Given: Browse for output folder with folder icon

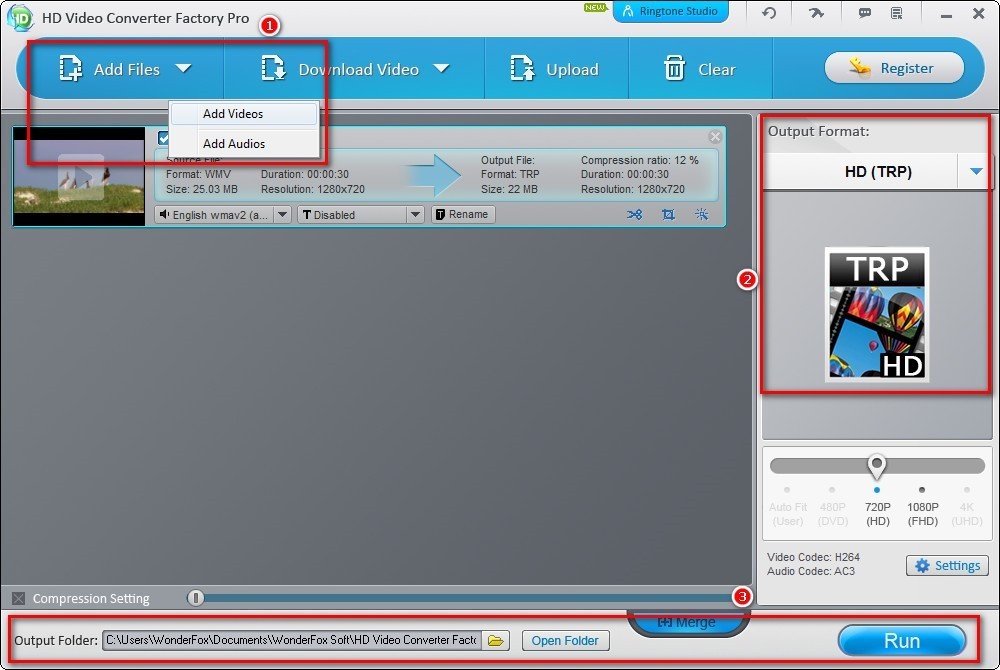Looking at the screenshot, I should point(496,641).
